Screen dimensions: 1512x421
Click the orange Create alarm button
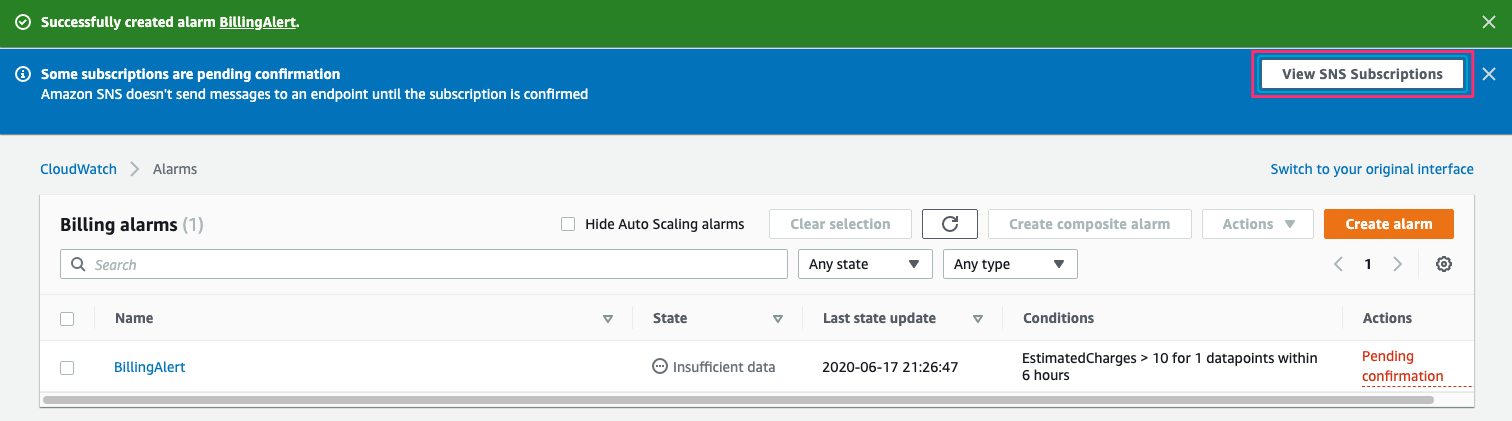coord(1389,224)
